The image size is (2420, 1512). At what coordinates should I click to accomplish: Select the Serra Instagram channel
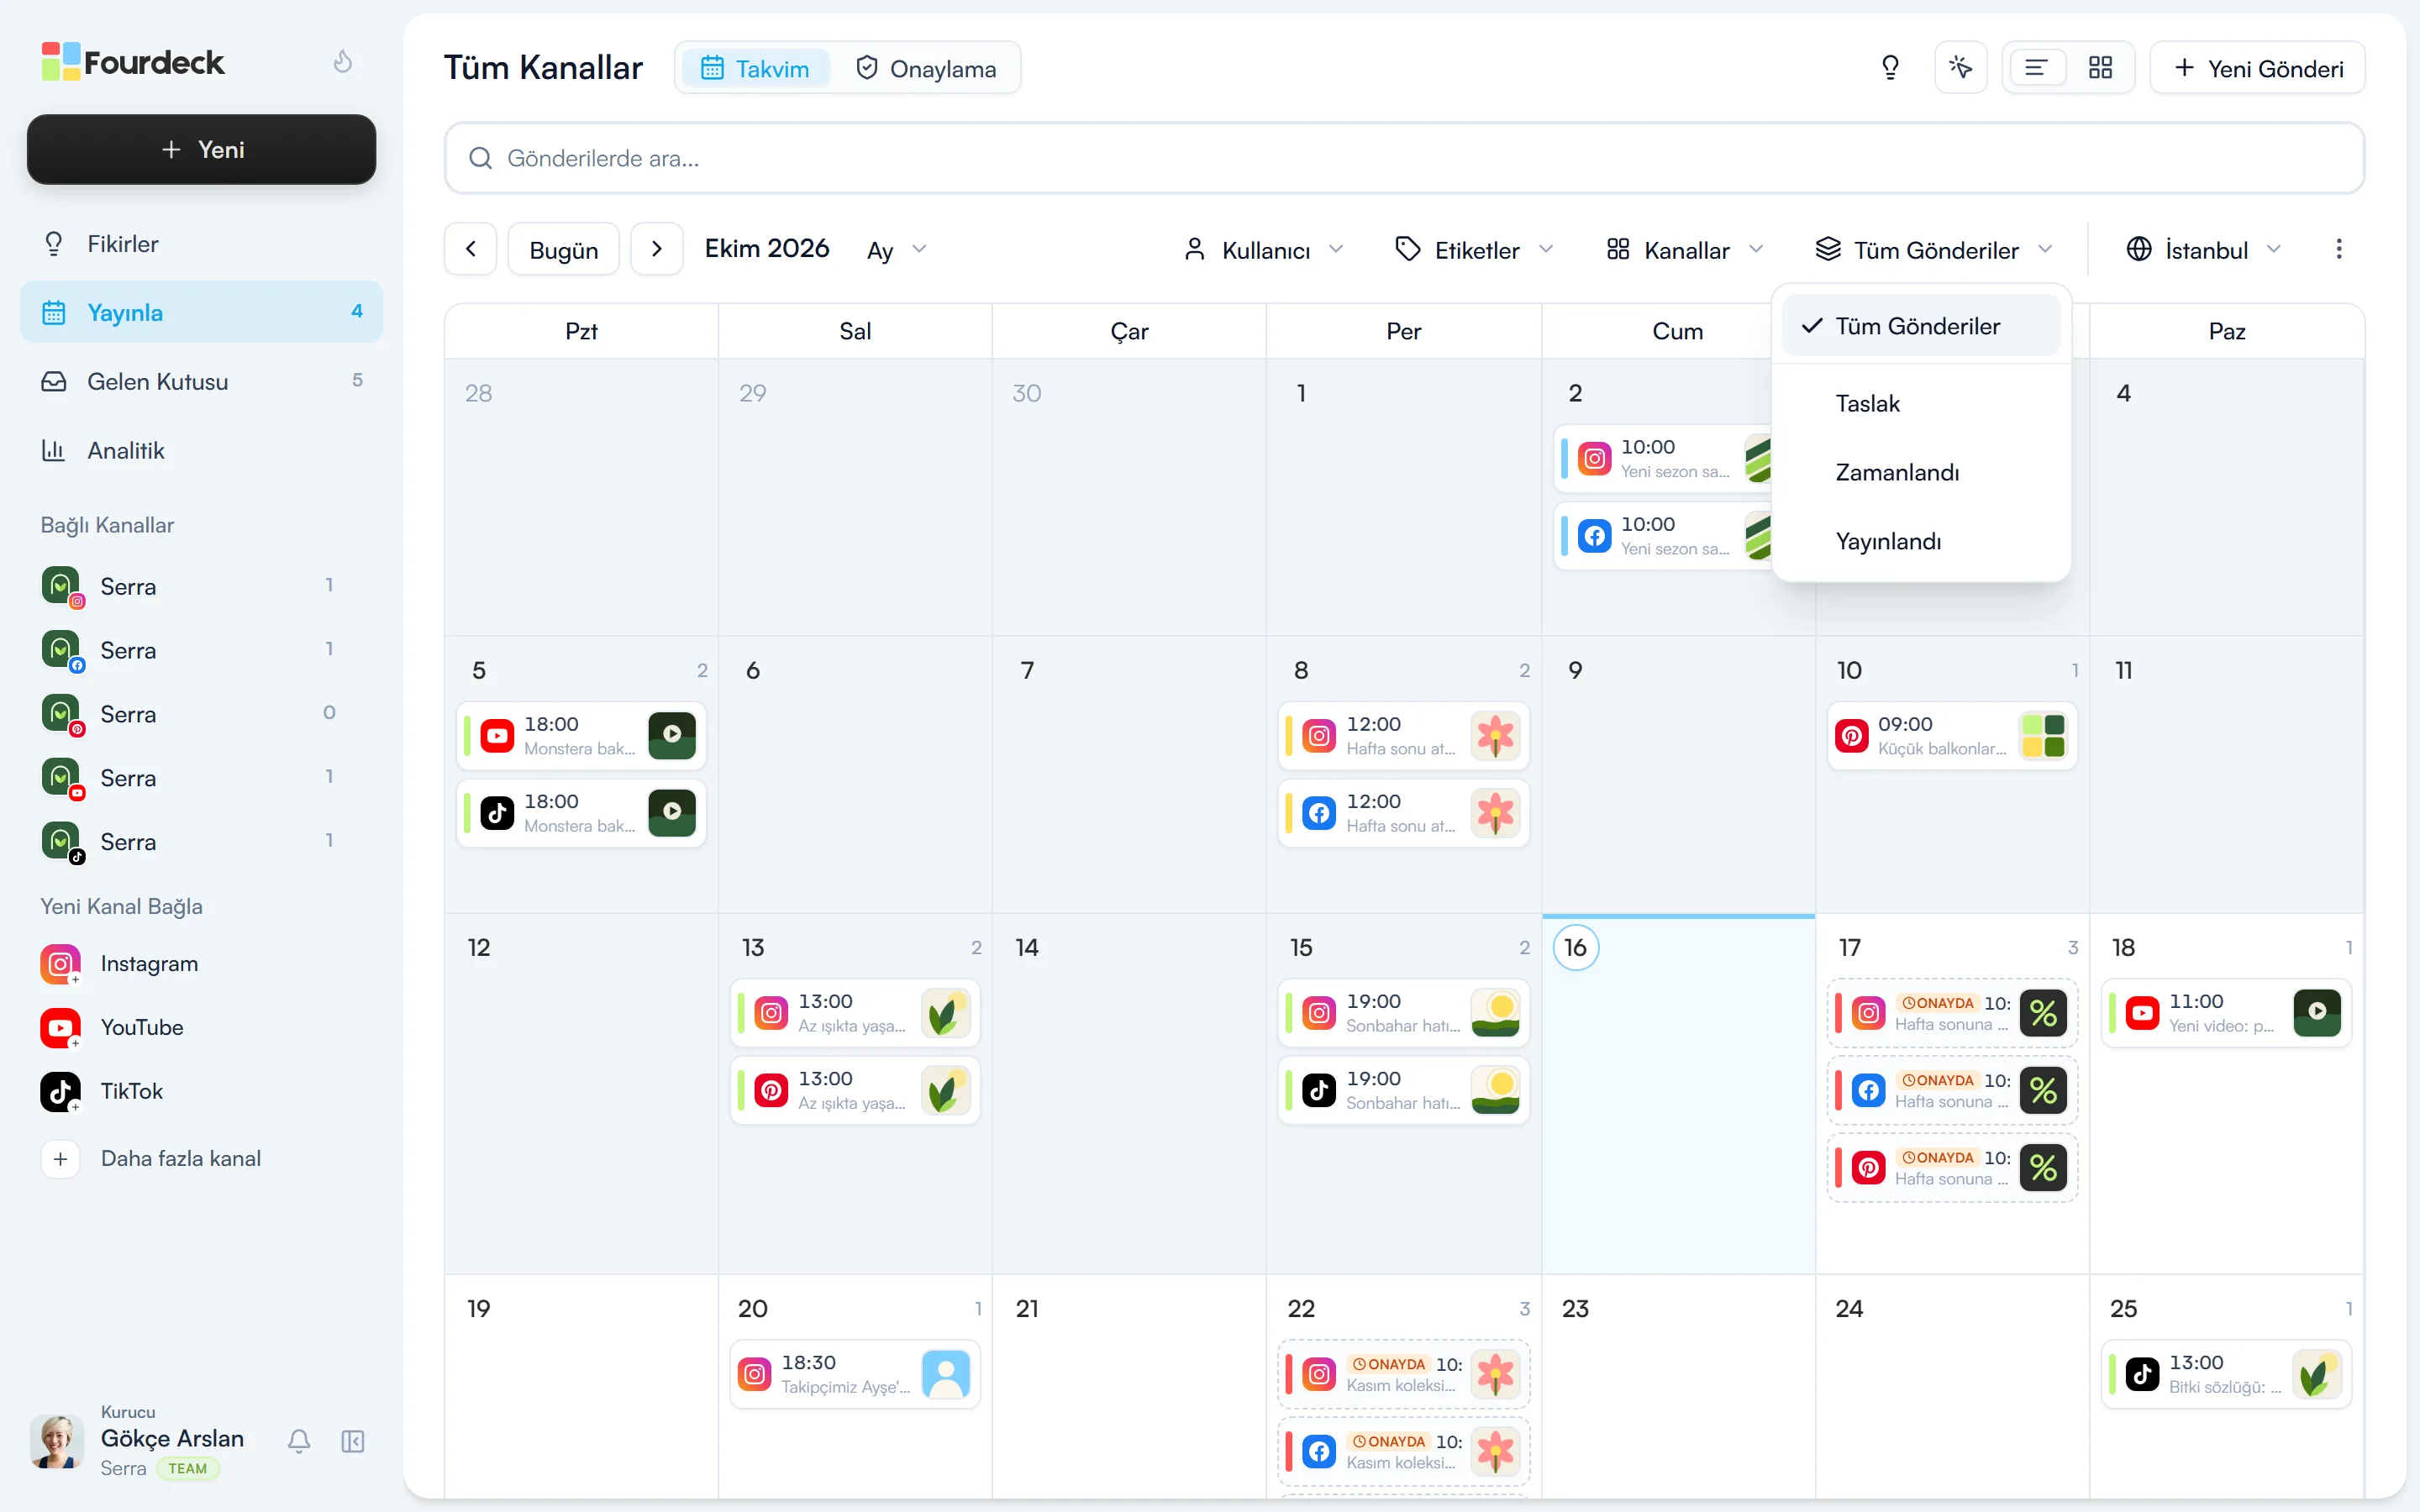click(x=201, y=586)
